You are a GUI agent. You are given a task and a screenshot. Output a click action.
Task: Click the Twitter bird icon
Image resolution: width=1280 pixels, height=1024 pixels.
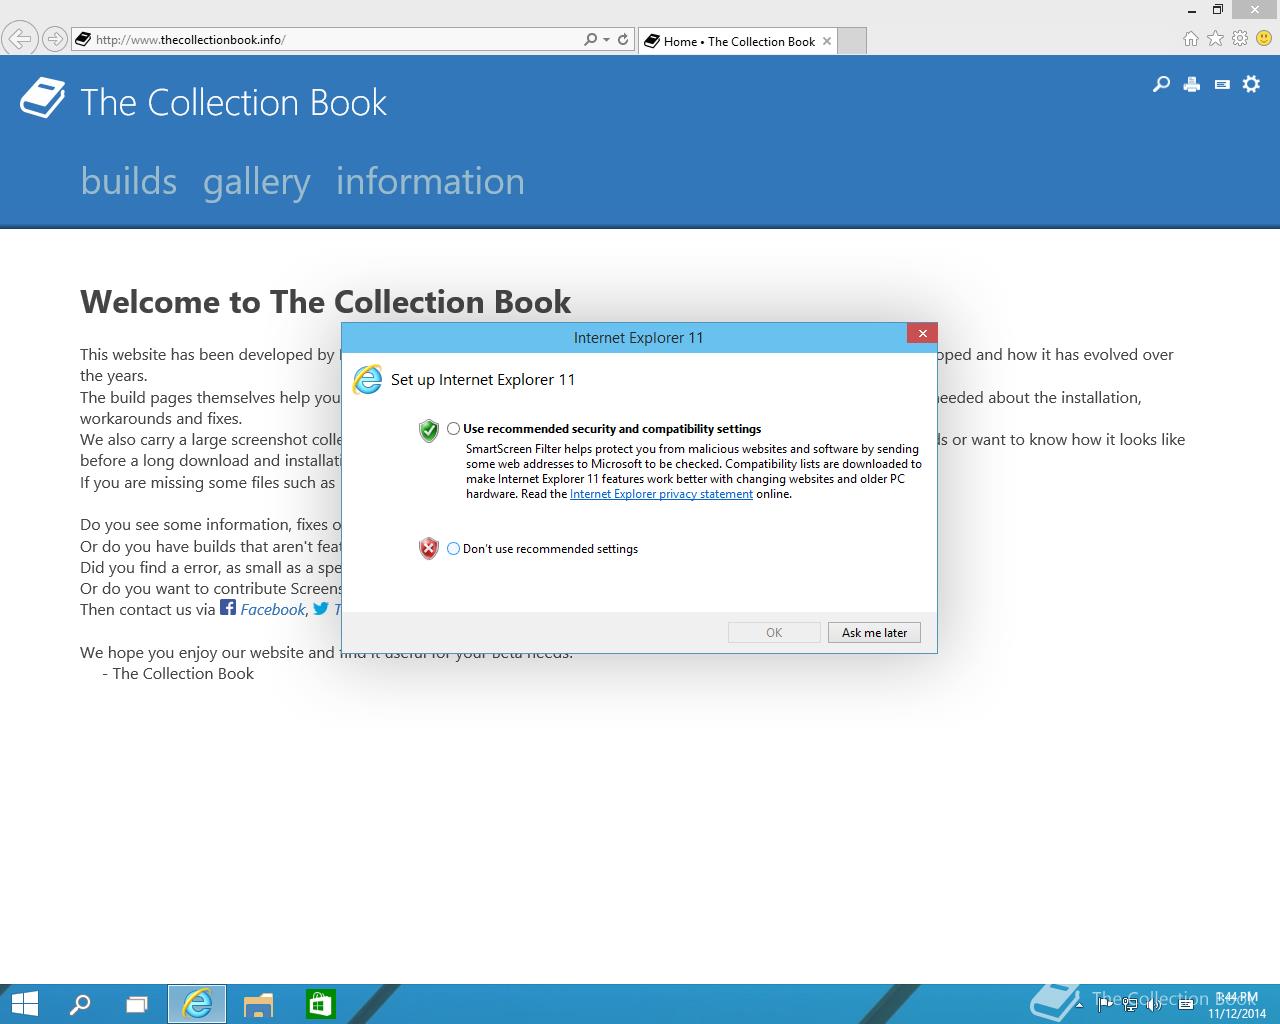pos(321,608)
